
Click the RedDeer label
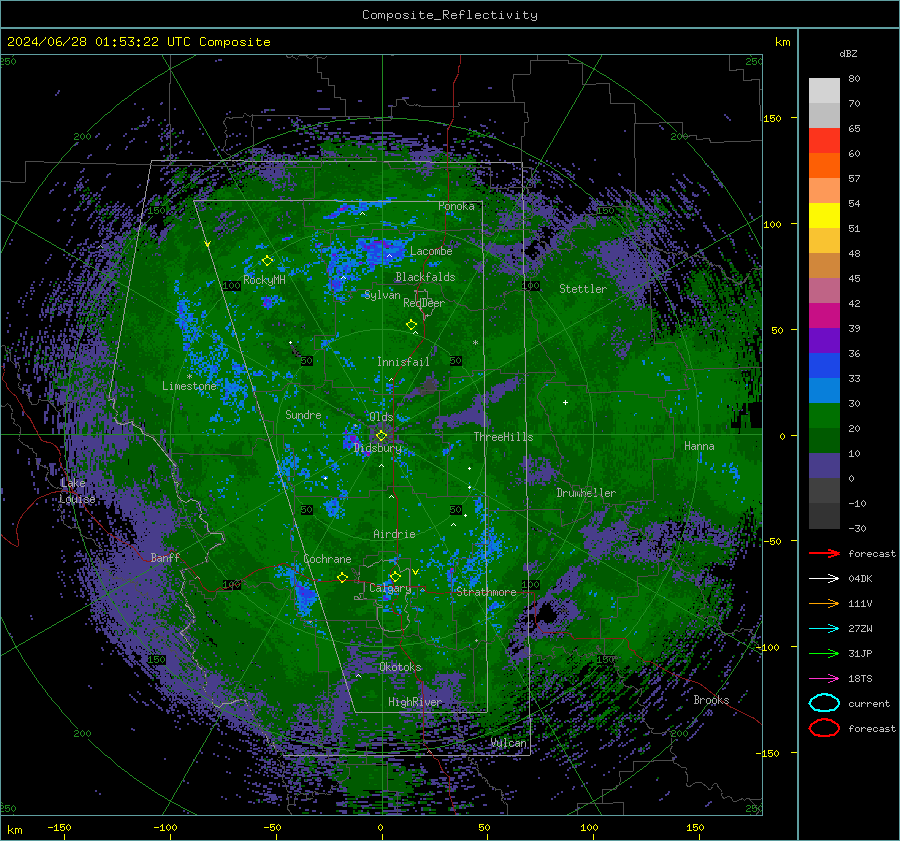coord(424,303)
